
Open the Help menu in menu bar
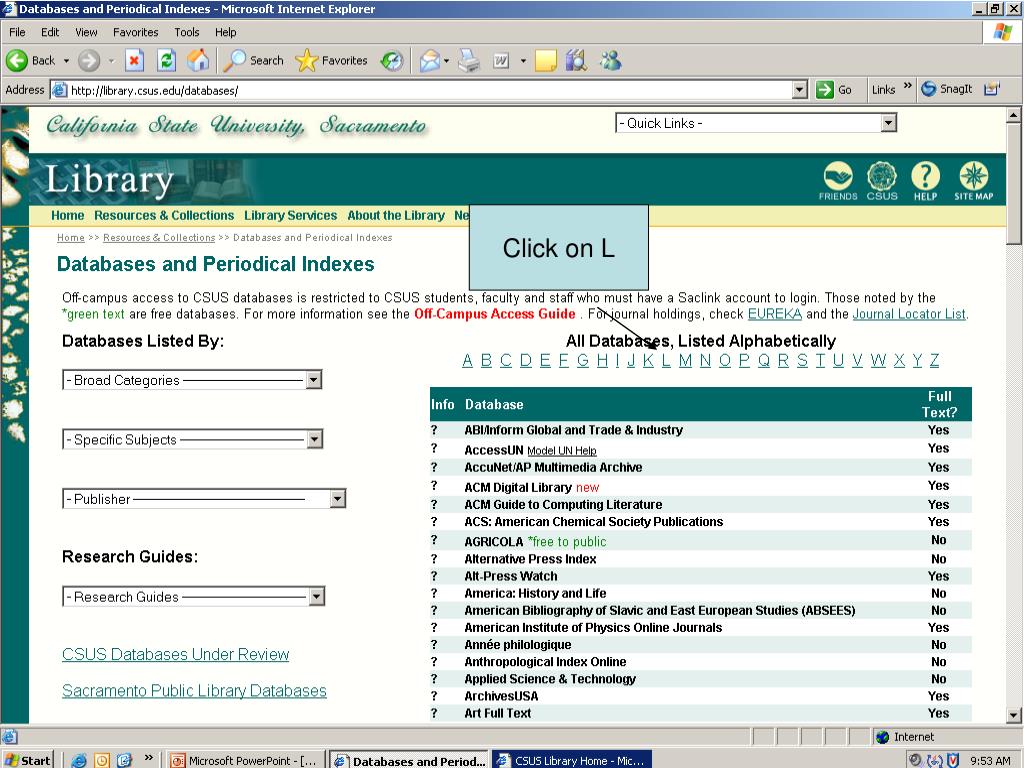point(225,32)
